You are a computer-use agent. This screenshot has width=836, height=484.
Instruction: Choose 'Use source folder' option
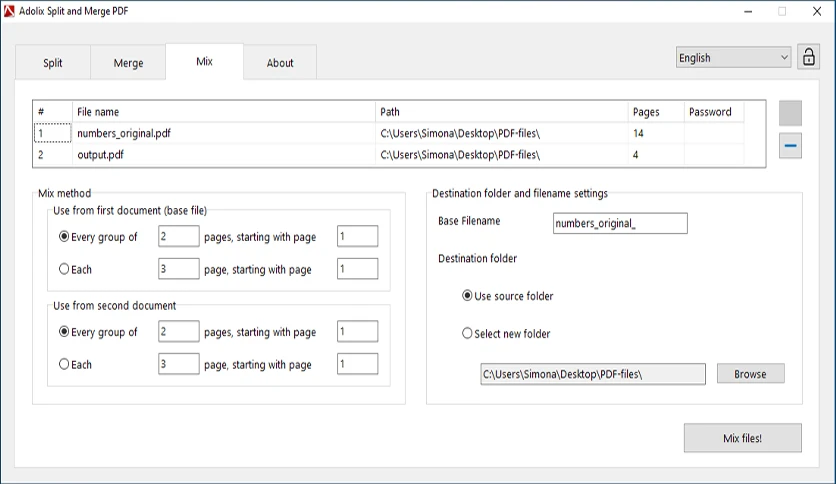click(x=508, y=296)
